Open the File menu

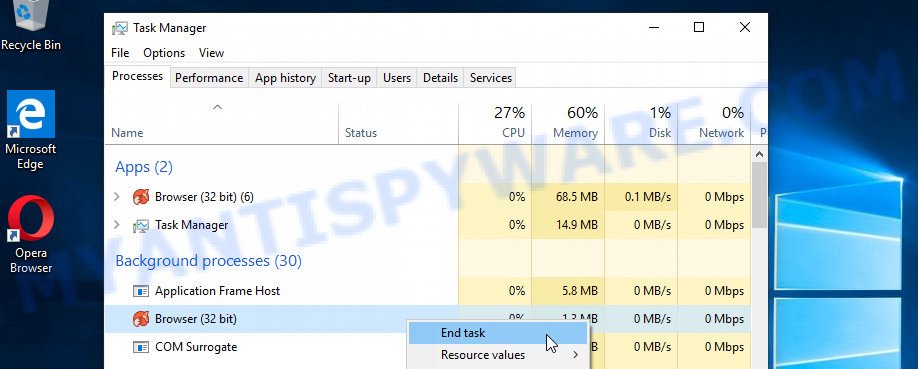[x=120, y=53]
